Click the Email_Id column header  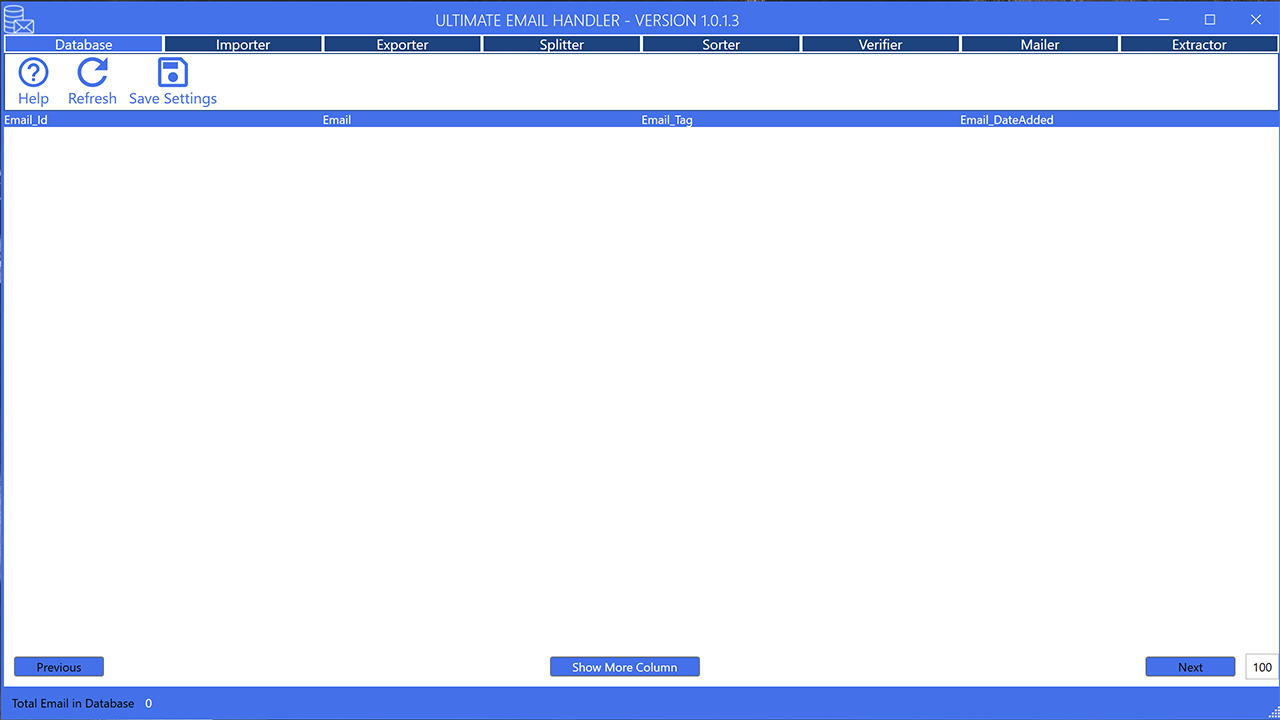26,119
